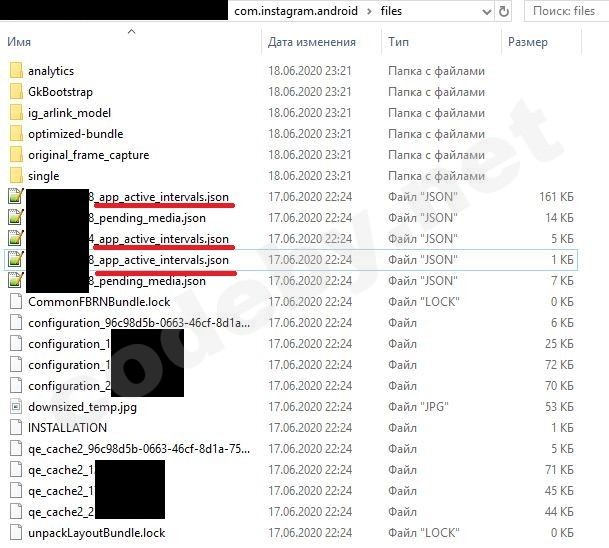Select the 161 КБ app_active_intervals.json file
Screen dimensions: 609x548
point(158,197)
